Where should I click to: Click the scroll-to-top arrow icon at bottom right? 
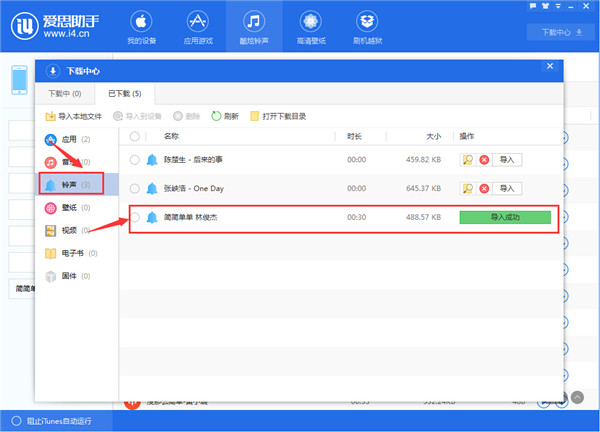[577, 398]
